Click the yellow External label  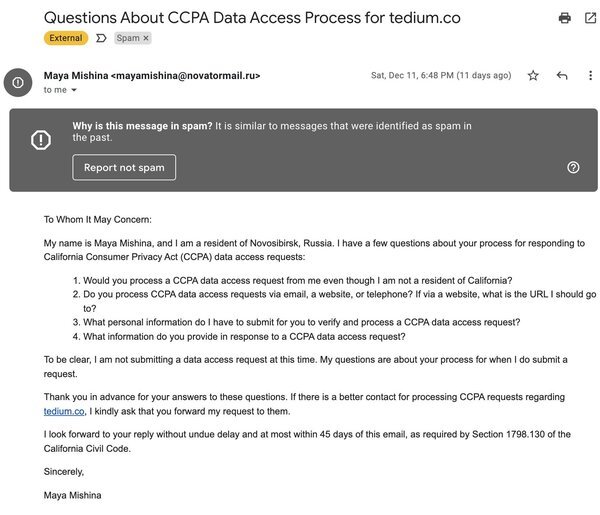point(66,38)
